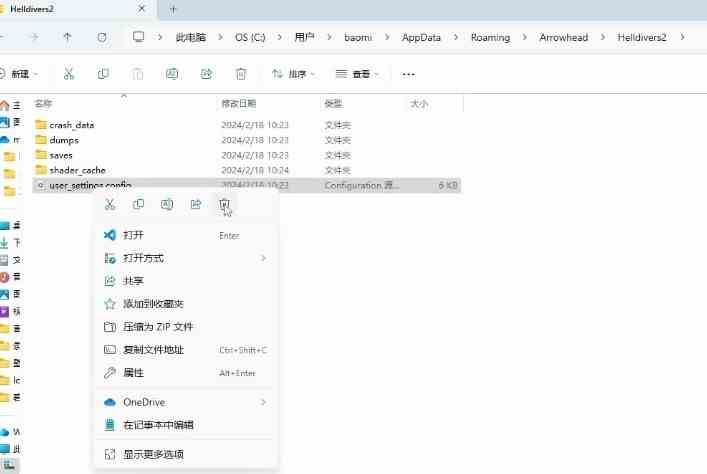Choose 复制文件地址 in context menu
The width and height of the screenshot is (707, 474).
click(x=185, y=350)
